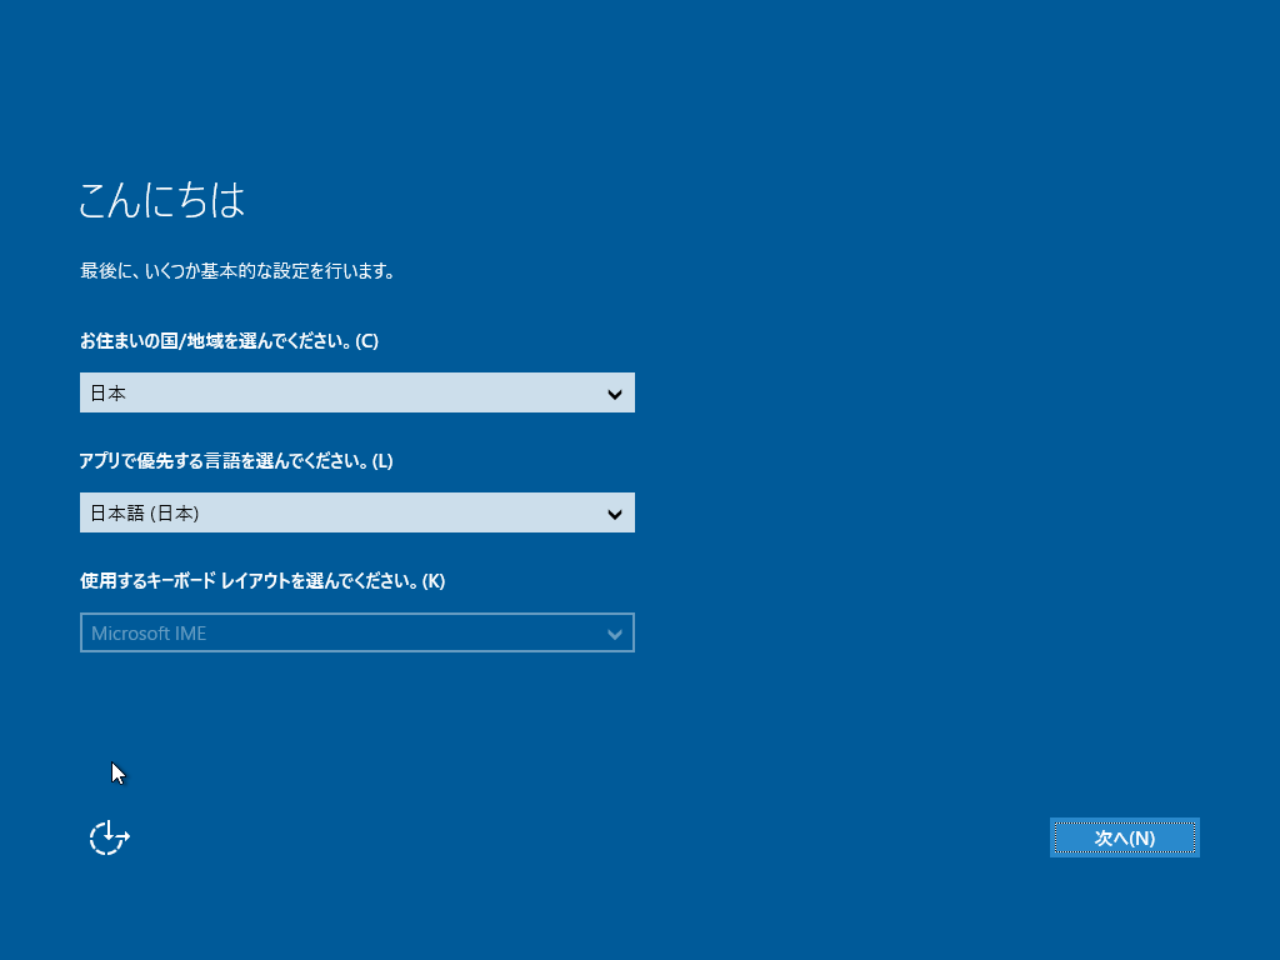Click inside the country selection combo box
This screenshot has width=1282, height=962.
tap(357, 393)
